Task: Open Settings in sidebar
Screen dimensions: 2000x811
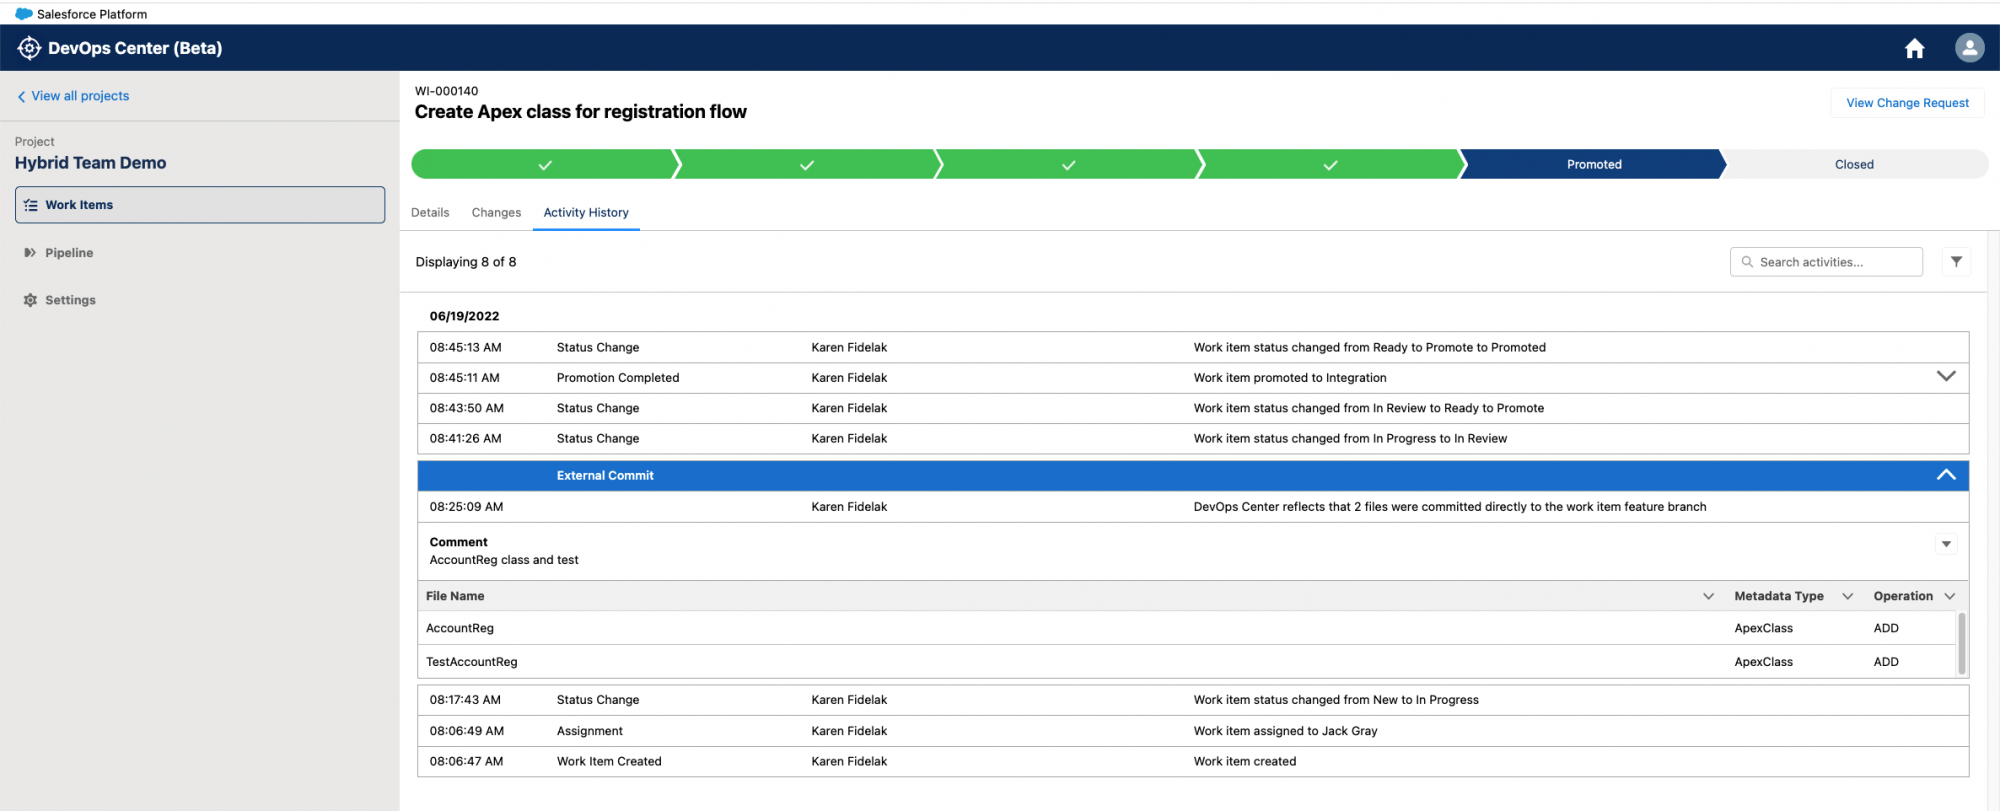Action: pyautogui.click(x=70, y=300)
